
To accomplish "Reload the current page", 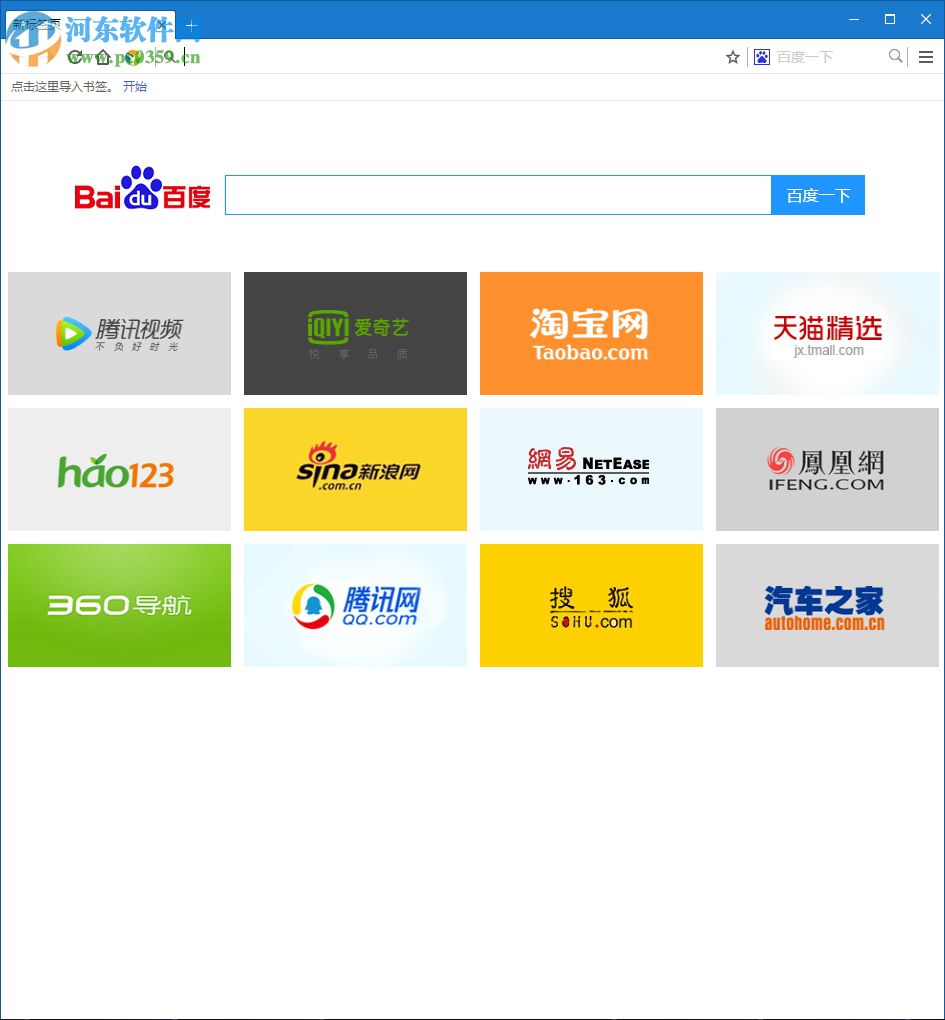I will pyautogui.click(x=73, y=57).
